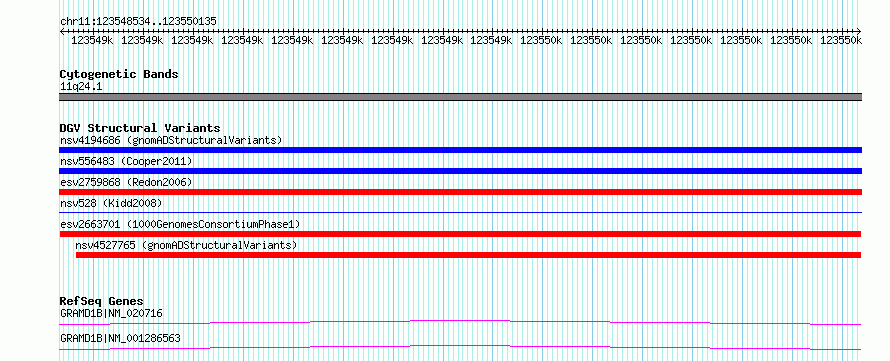This screenshot has height=361, width=890.
Task: Click the nsv528 (Kidd2008) label
Action: pyautogui.click(x=111, y=203)
